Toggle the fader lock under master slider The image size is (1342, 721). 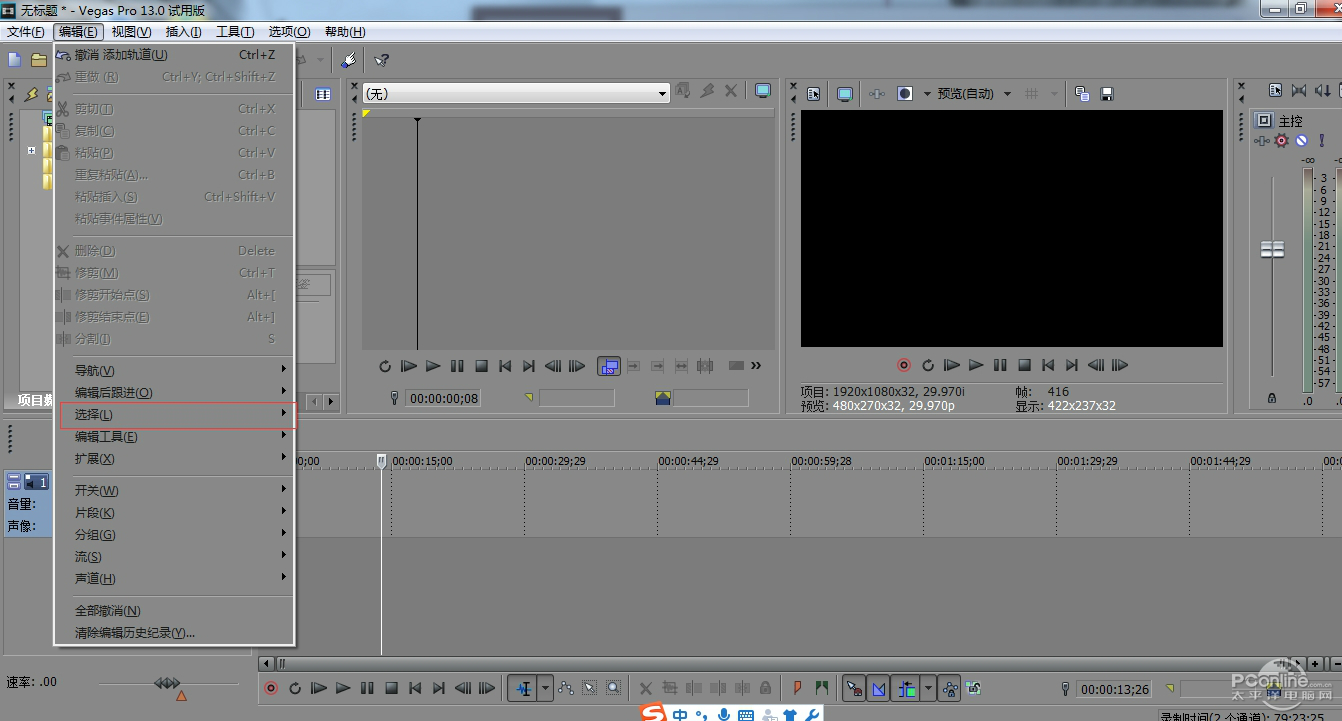[1272, 398]
